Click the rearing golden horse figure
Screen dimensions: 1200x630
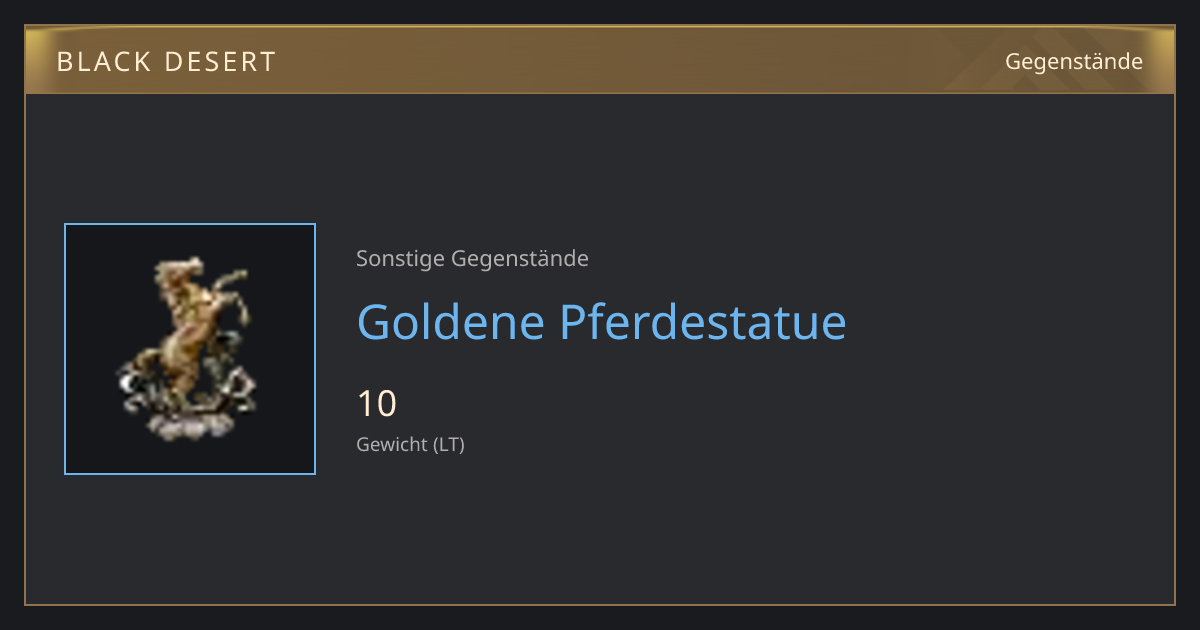[190, 330]
